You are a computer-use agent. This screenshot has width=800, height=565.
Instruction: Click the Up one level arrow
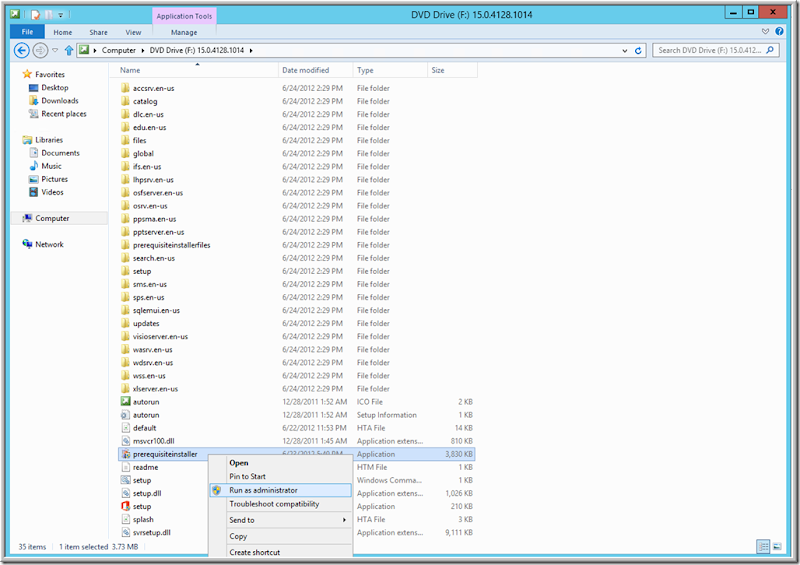click(69, 51)
